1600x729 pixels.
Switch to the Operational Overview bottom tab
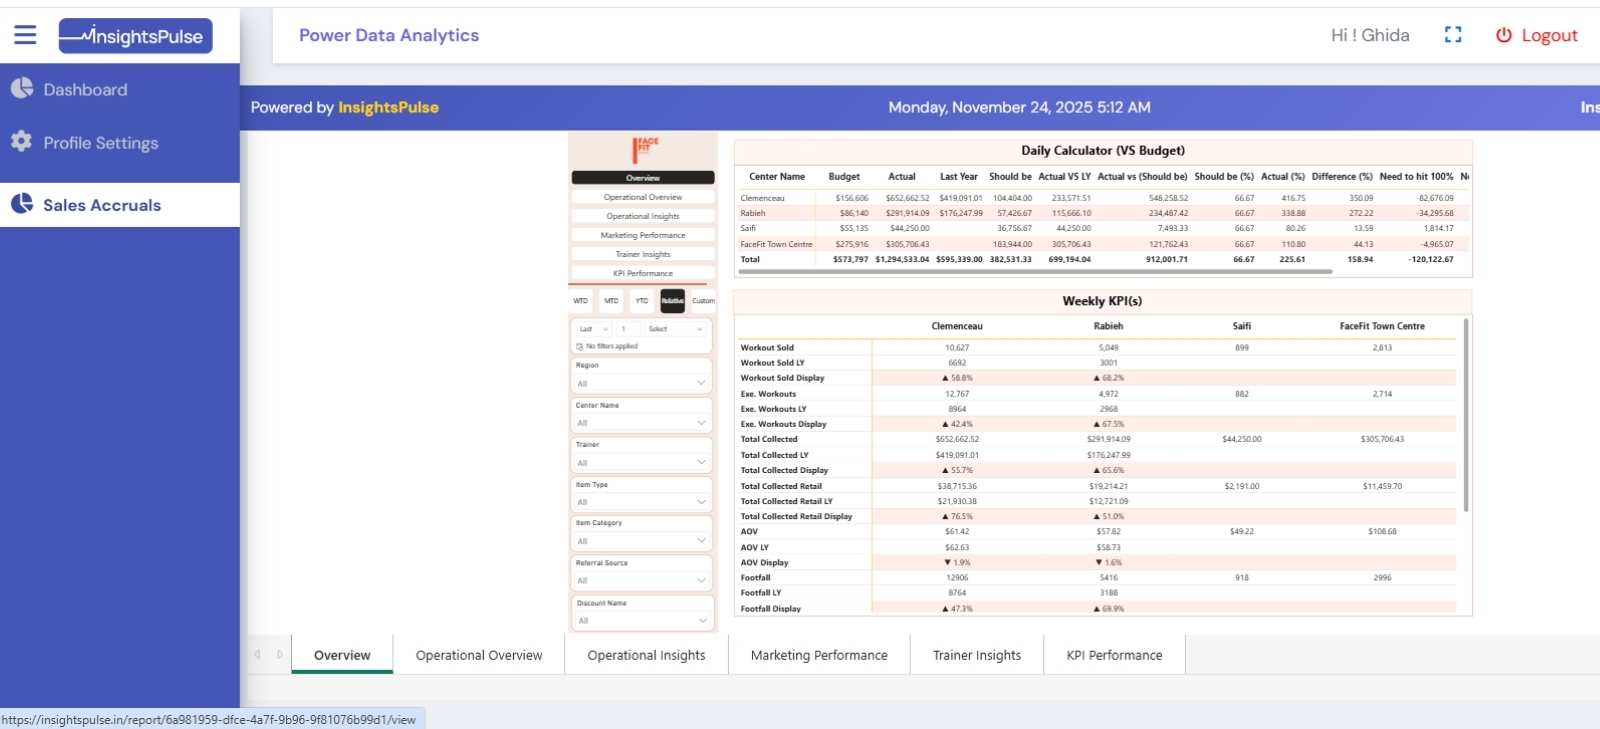[478, 655]
